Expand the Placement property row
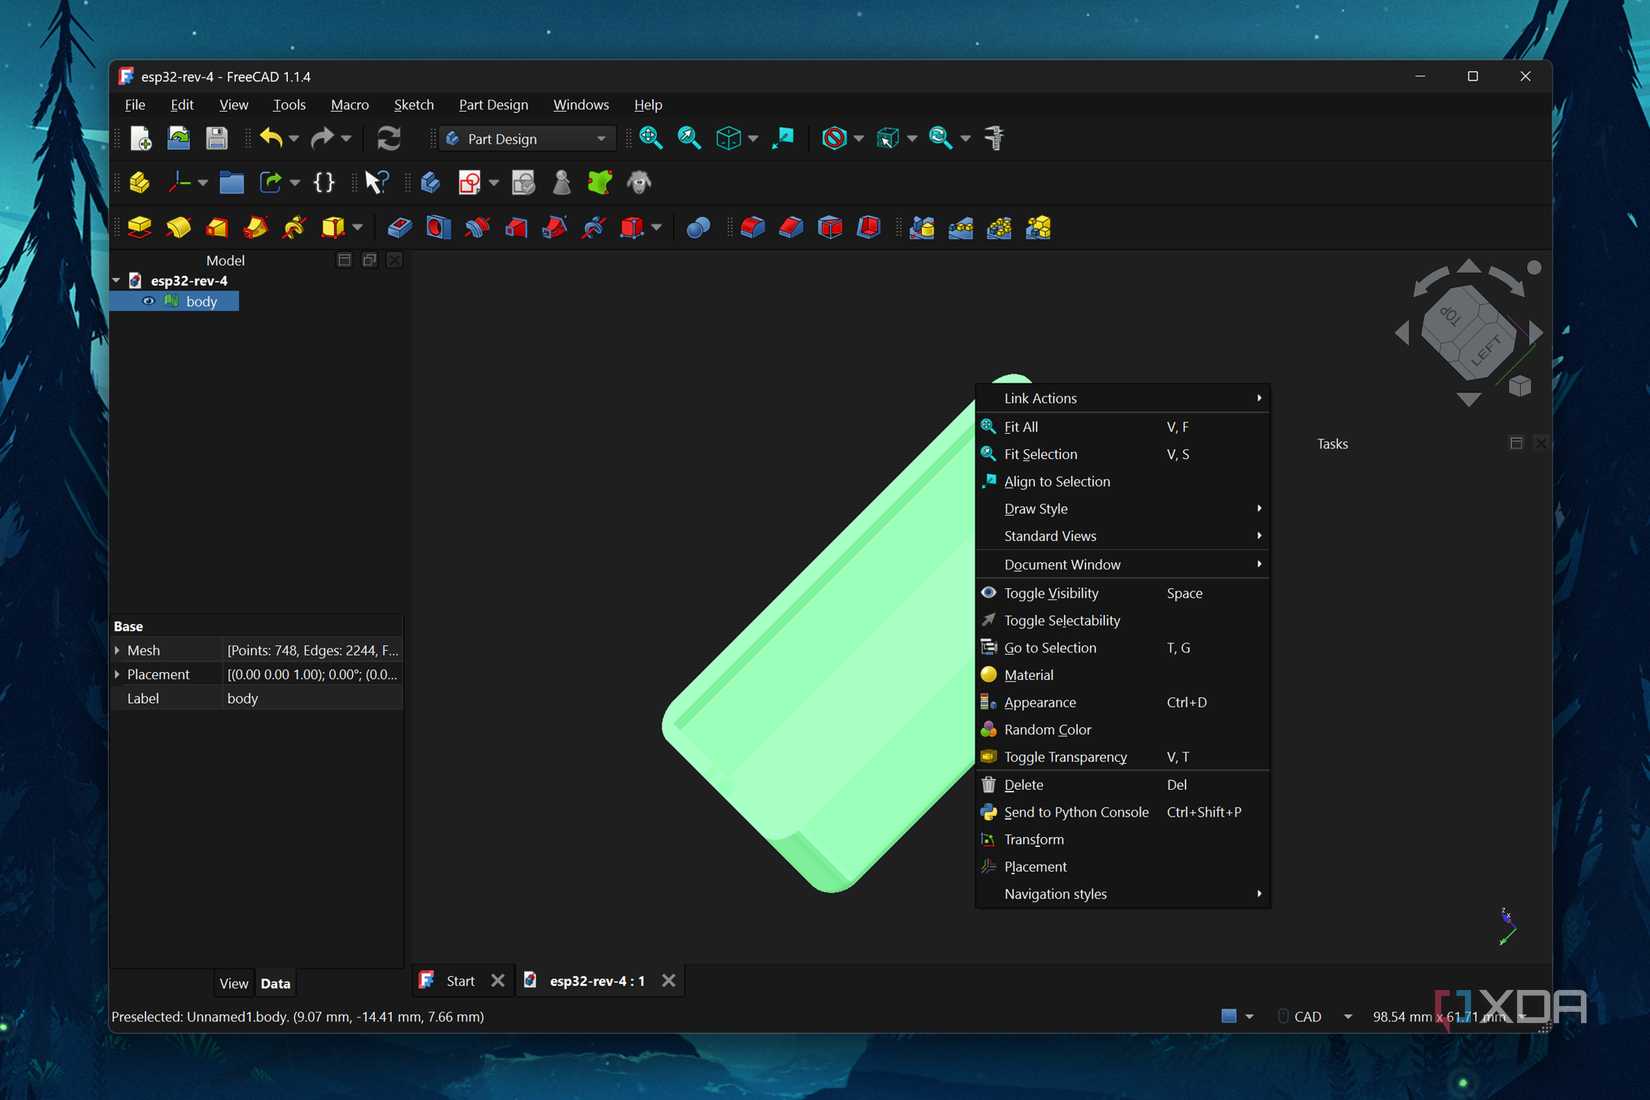This screenshot has height=1100, width=1650. tap(117, 674)
